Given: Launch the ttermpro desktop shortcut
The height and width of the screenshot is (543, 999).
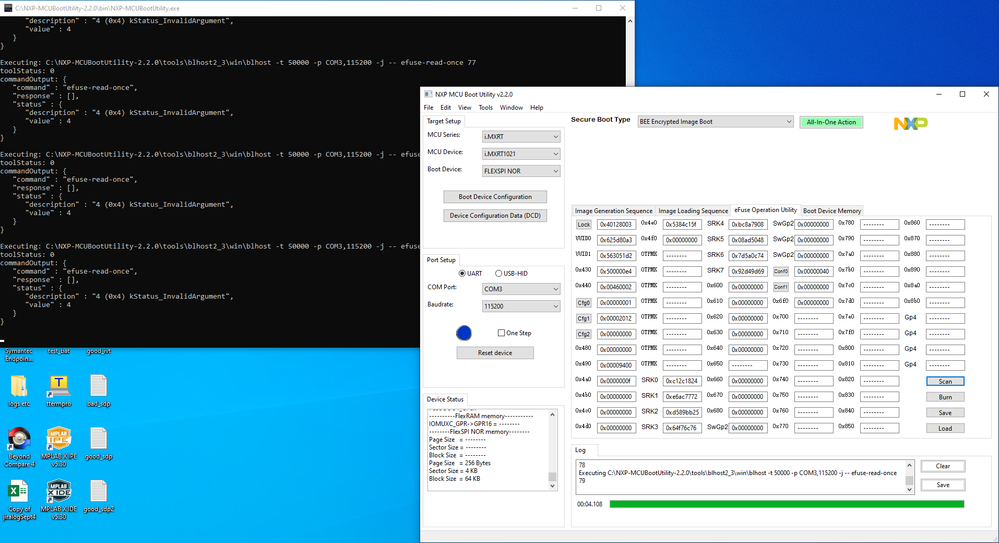Looking at the screenshot, I should click(x=59, y=391).
